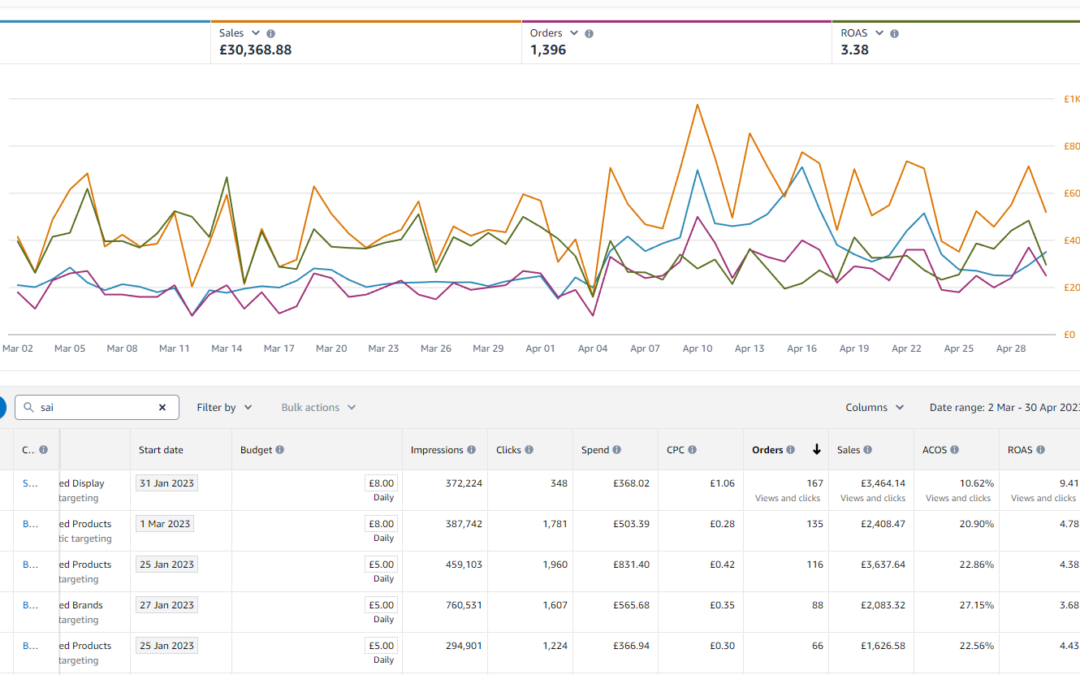The image size is (1080, 675).
Task: Click the info icon beside Orders metric
Action: 589,34
